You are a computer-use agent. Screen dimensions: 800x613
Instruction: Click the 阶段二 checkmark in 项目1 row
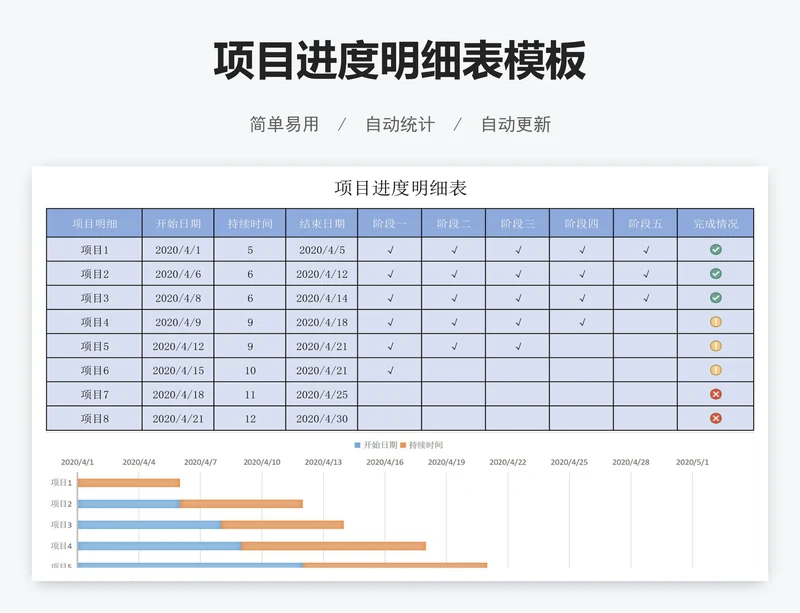tap(454, 250)
